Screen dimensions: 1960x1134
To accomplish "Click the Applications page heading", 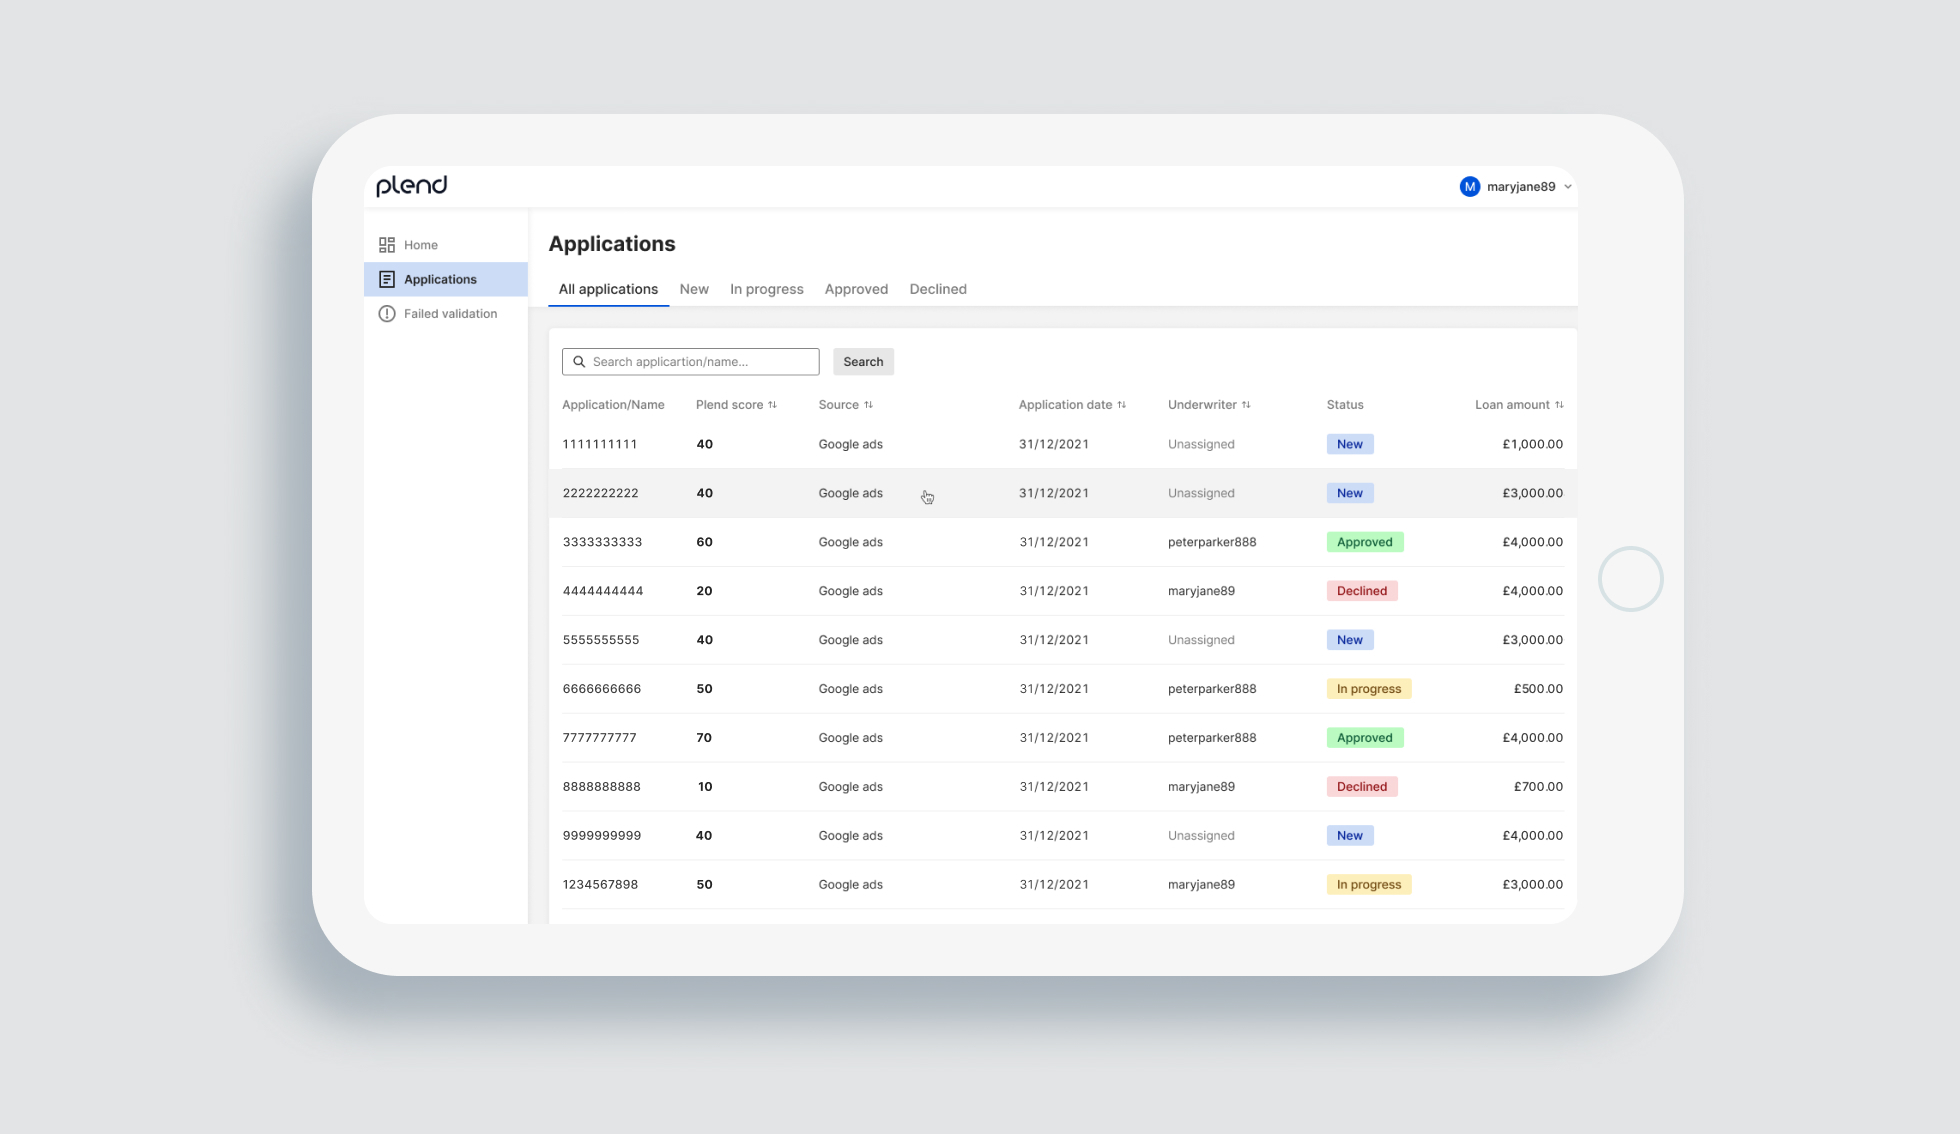I will [612, 244].
